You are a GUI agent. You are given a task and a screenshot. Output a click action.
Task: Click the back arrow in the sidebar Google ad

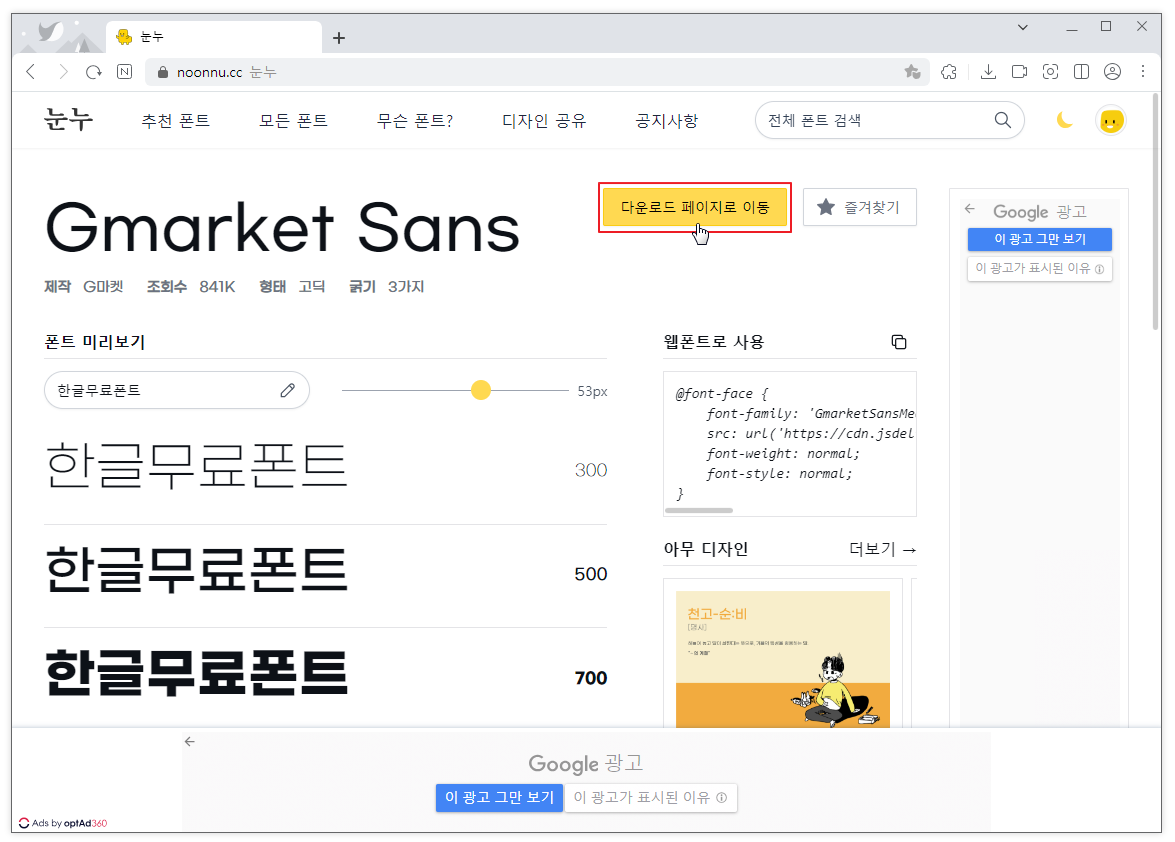(x=970, y=209)
